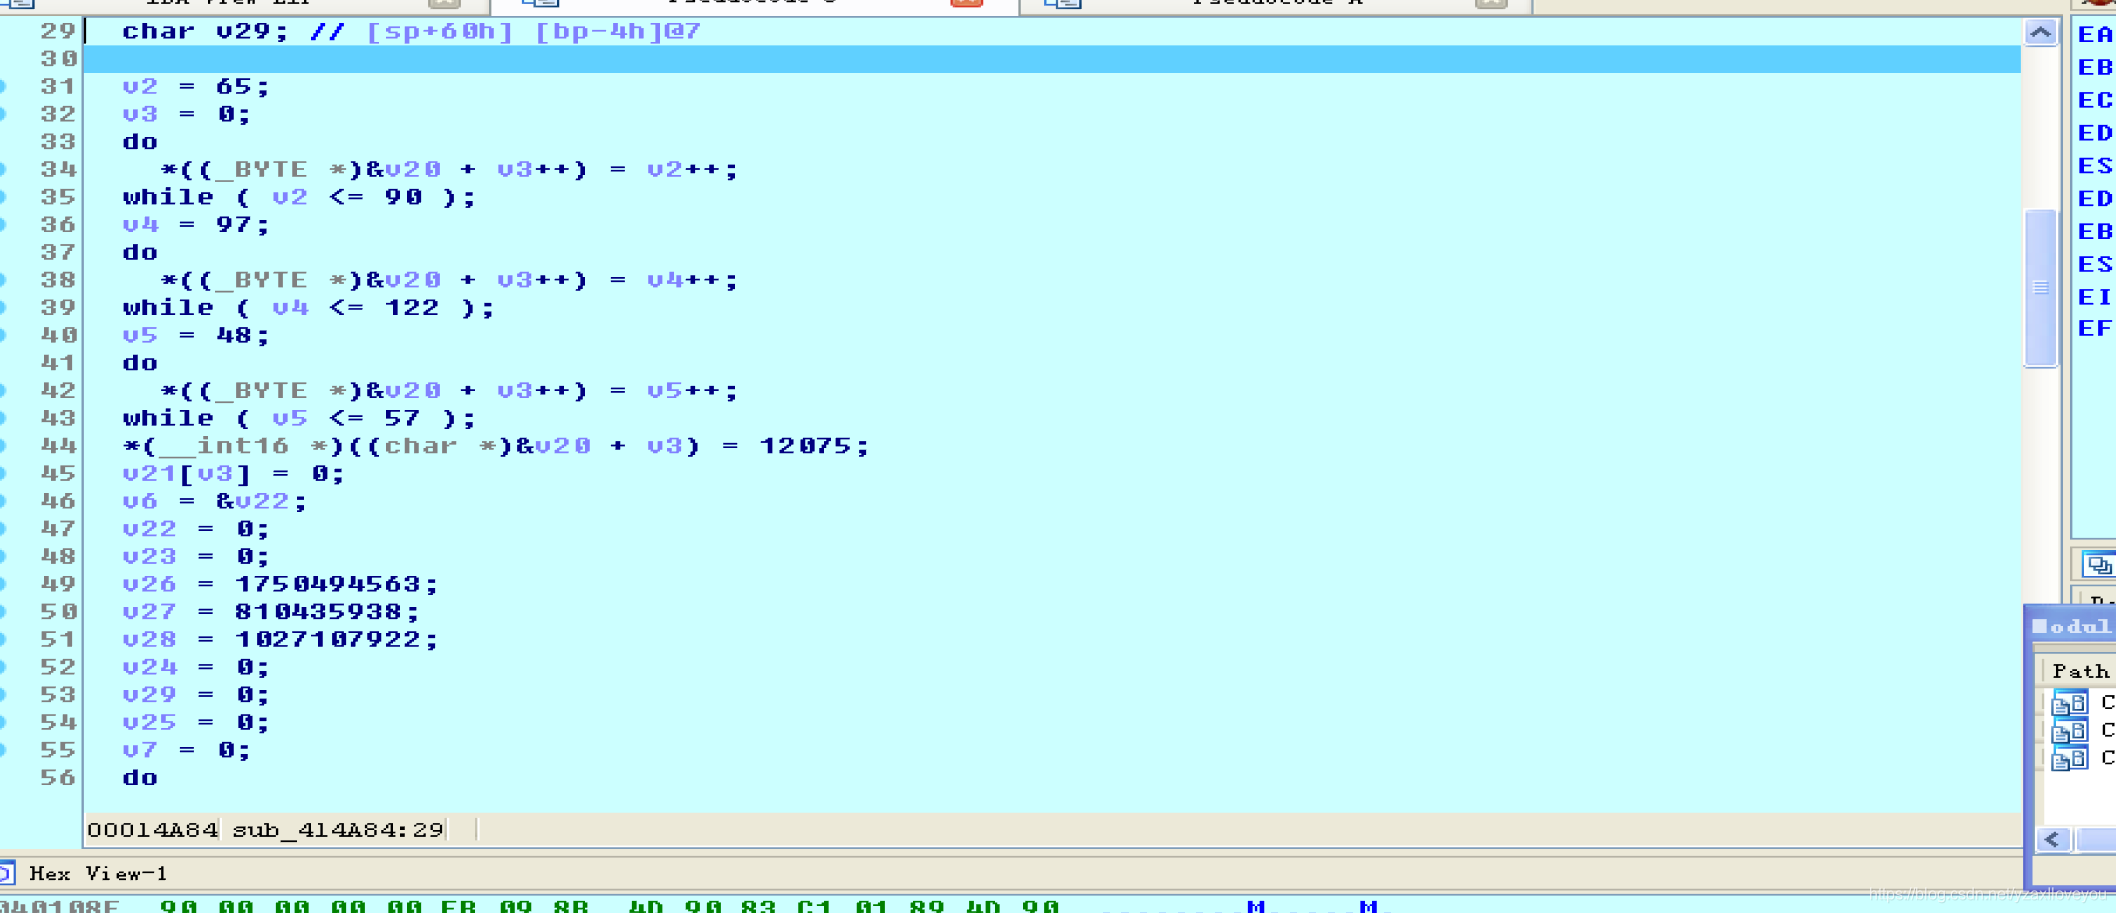The image size is (2116, 913).
Task: Click the do keyword on line 41
Action: [140, 363]
